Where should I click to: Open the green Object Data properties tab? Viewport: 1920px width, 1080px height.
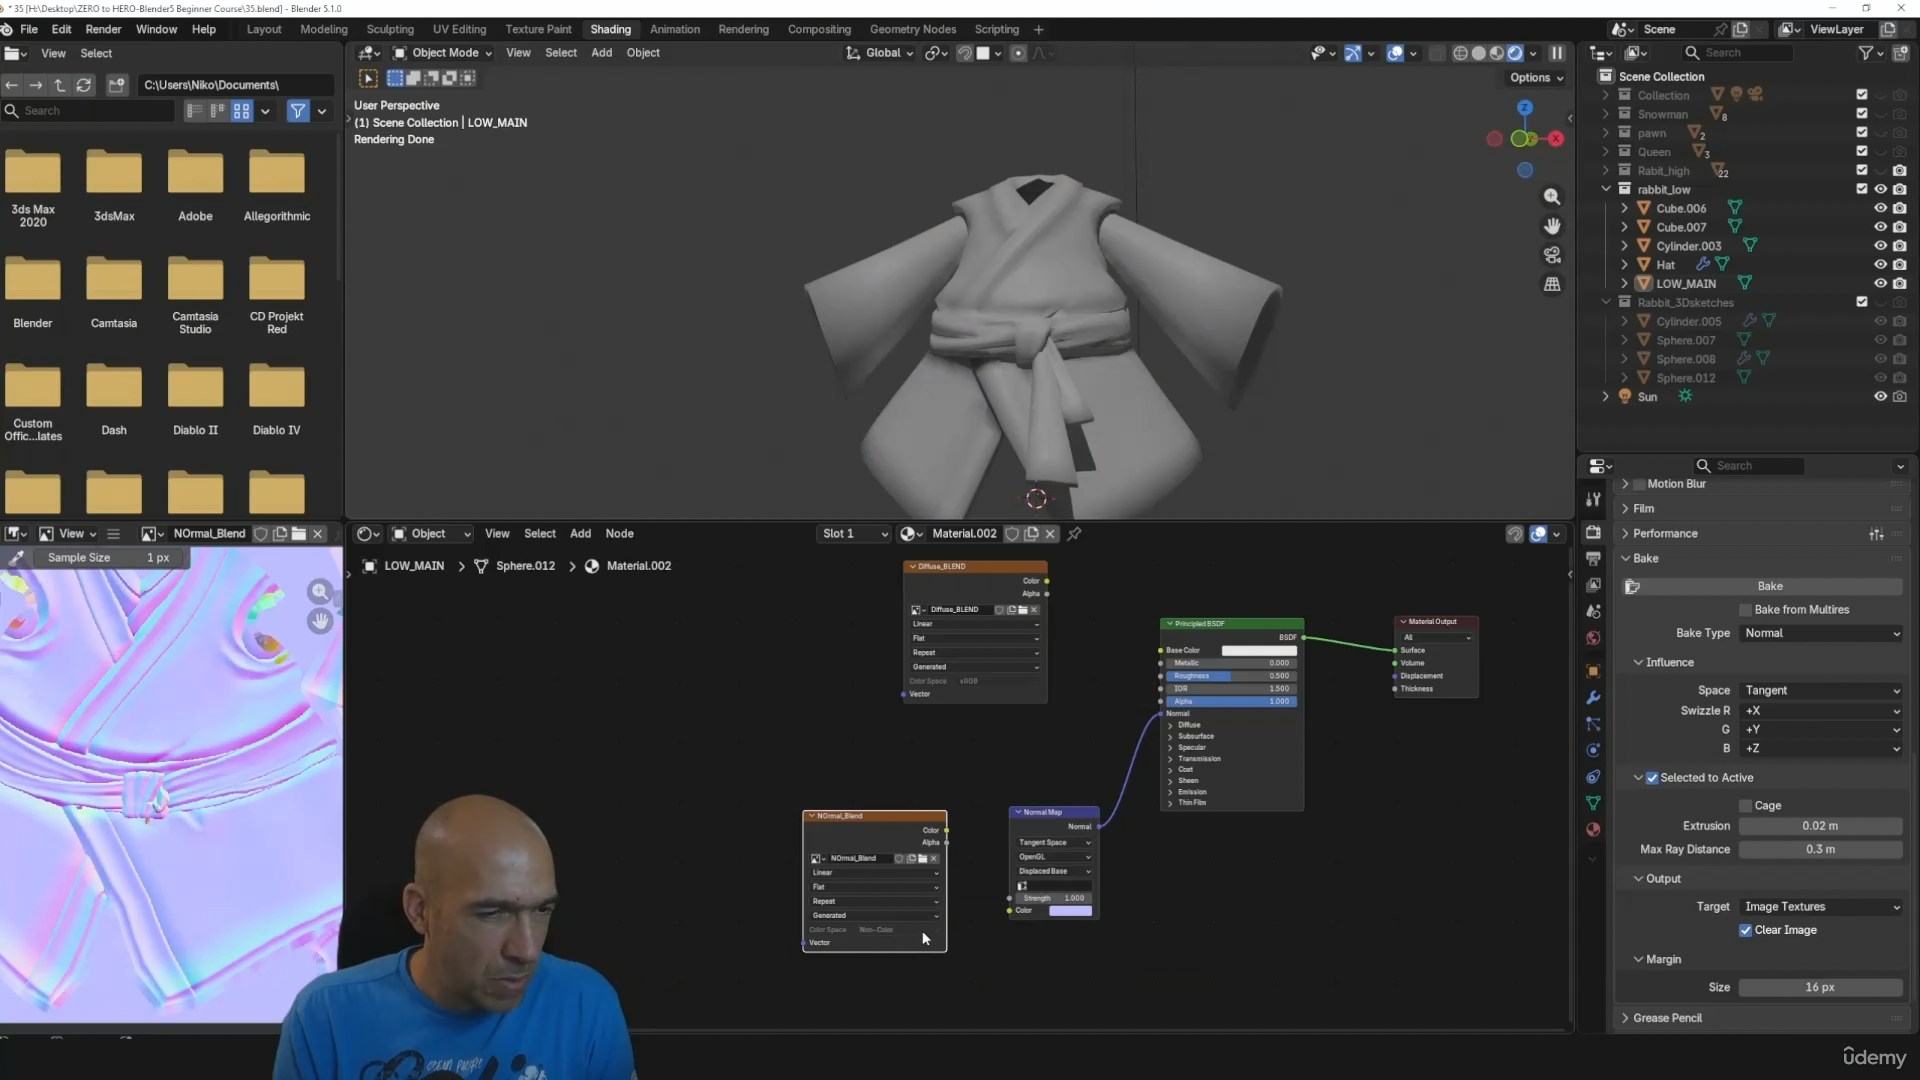(1593, 803)
